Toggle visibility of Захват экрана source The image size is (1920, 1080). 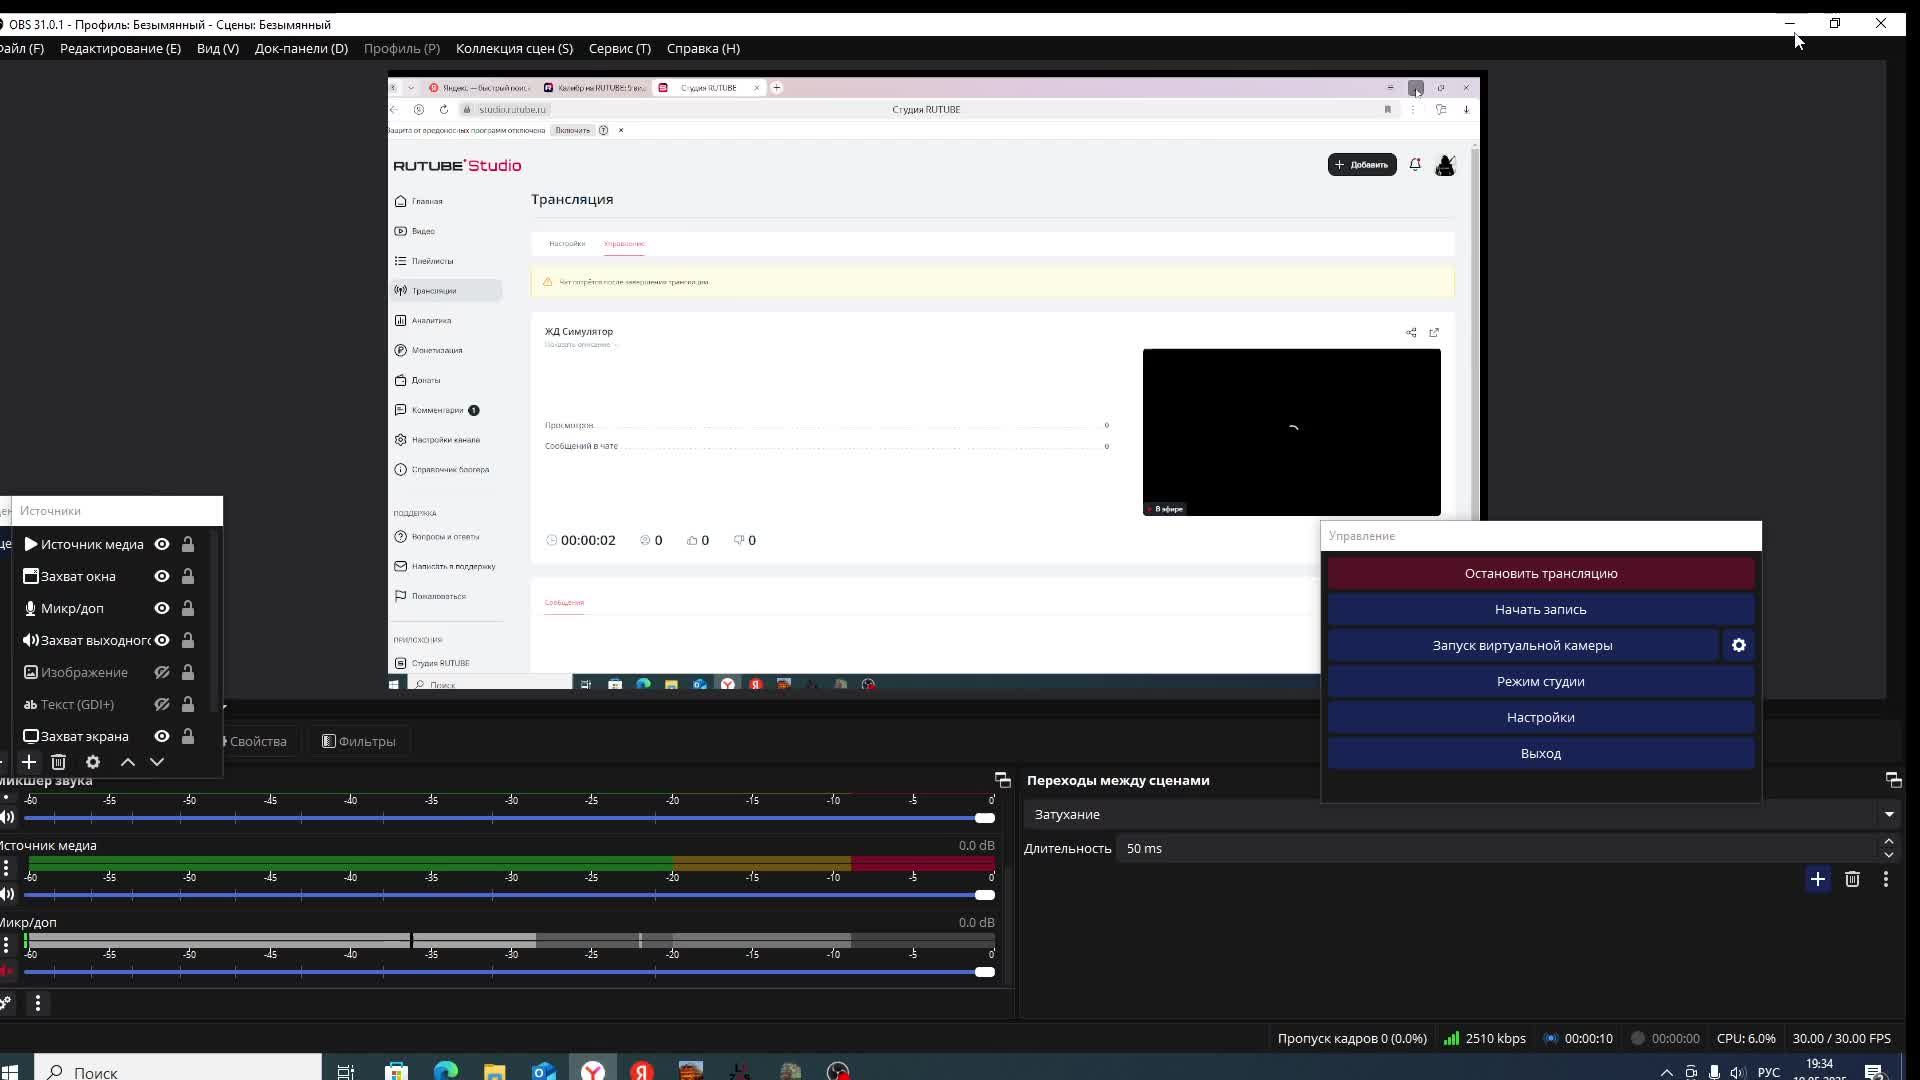pyautogui.click(x=162, y=736)
